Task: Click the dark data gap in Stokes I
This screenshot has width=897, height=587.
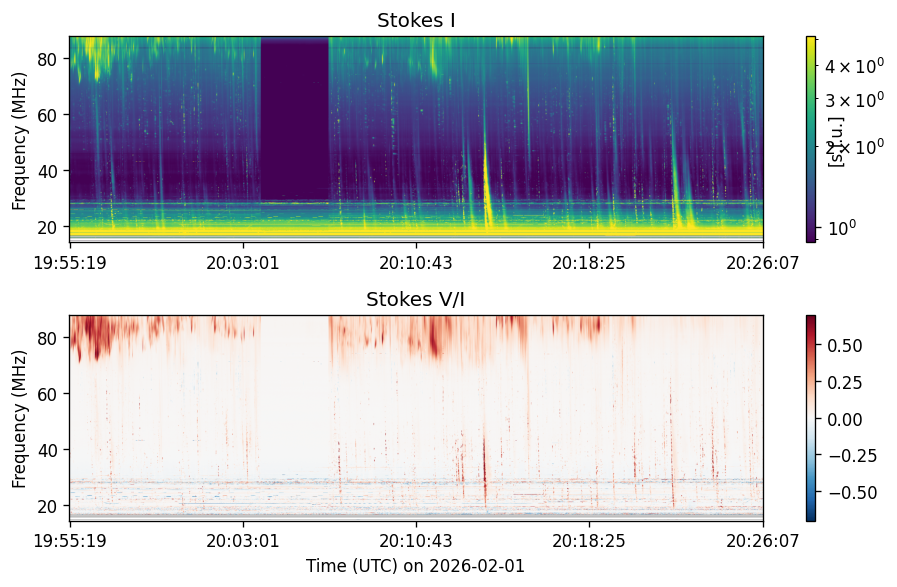Action: pos(295,118)
